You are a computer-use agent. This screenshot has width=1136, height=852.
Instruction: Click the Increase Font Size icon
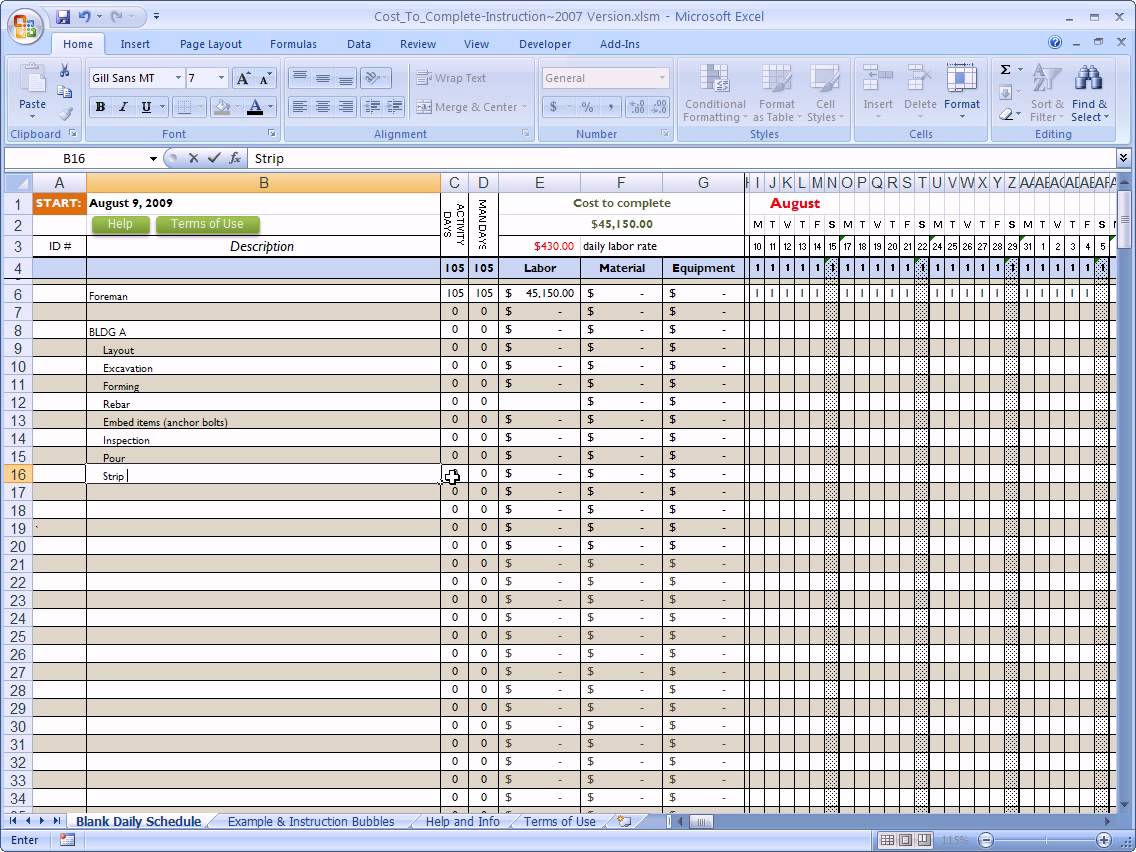click(244, 78)
